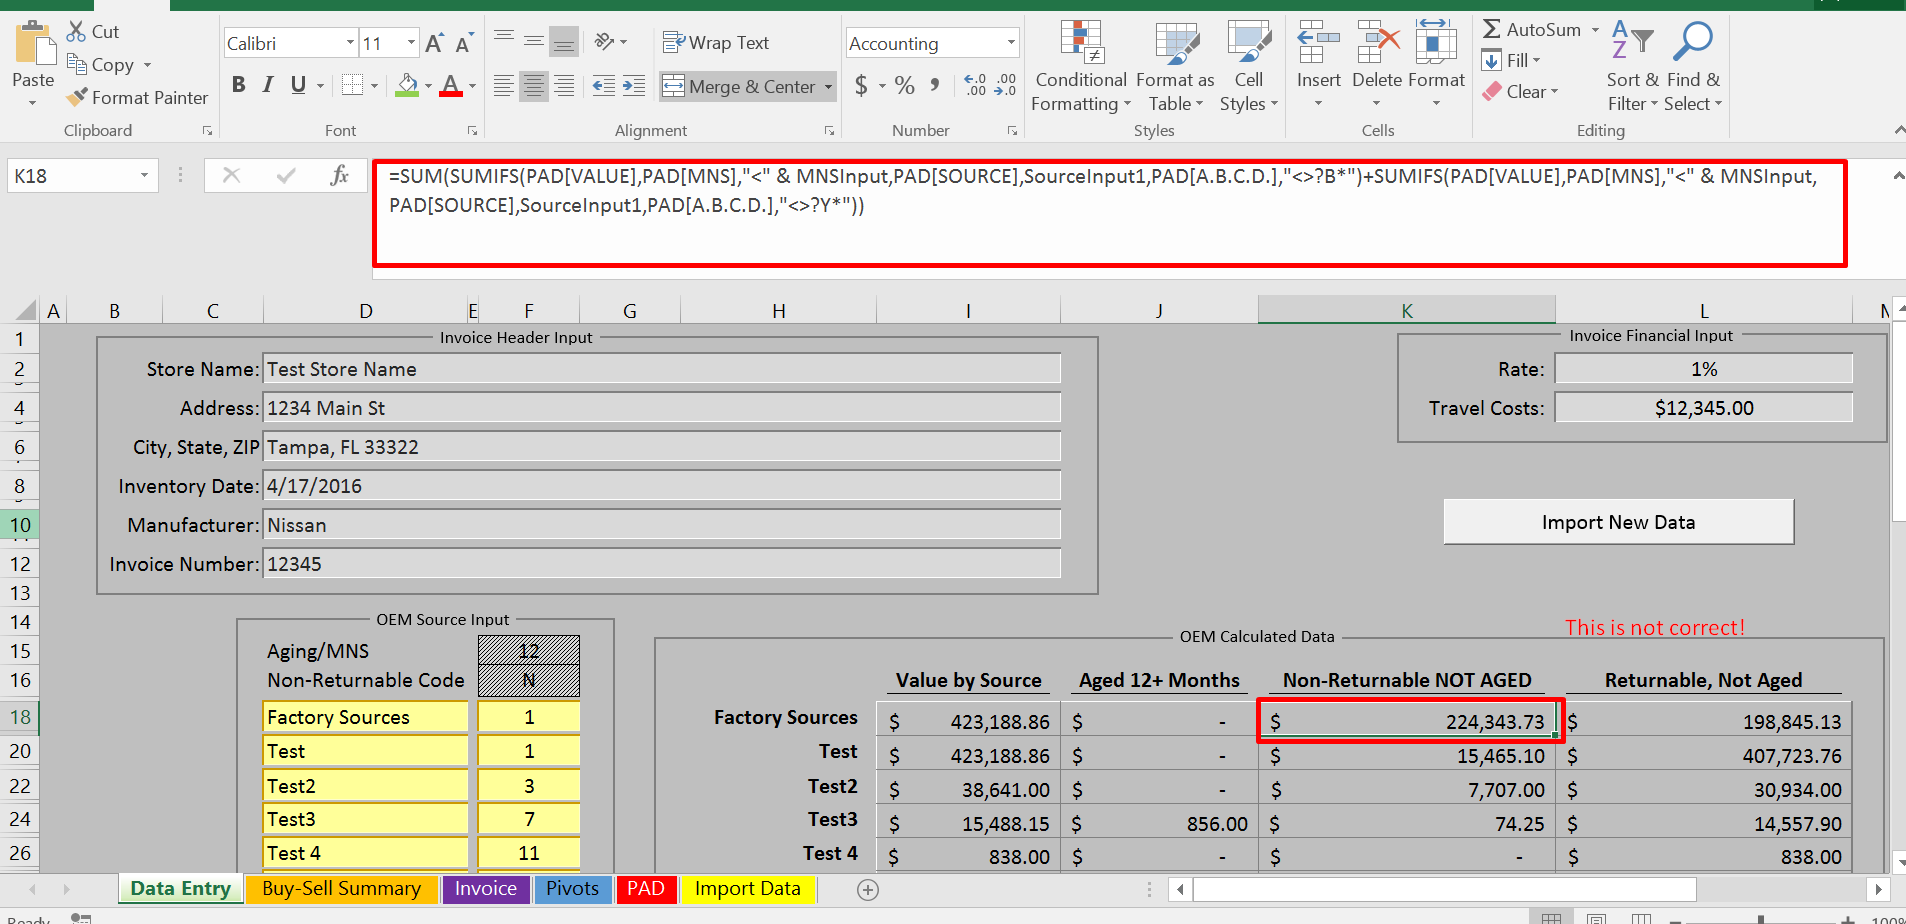This screenshot has width=1906, height=924.
Task: Click the Import New Data button
Action: click(1617, 522)
